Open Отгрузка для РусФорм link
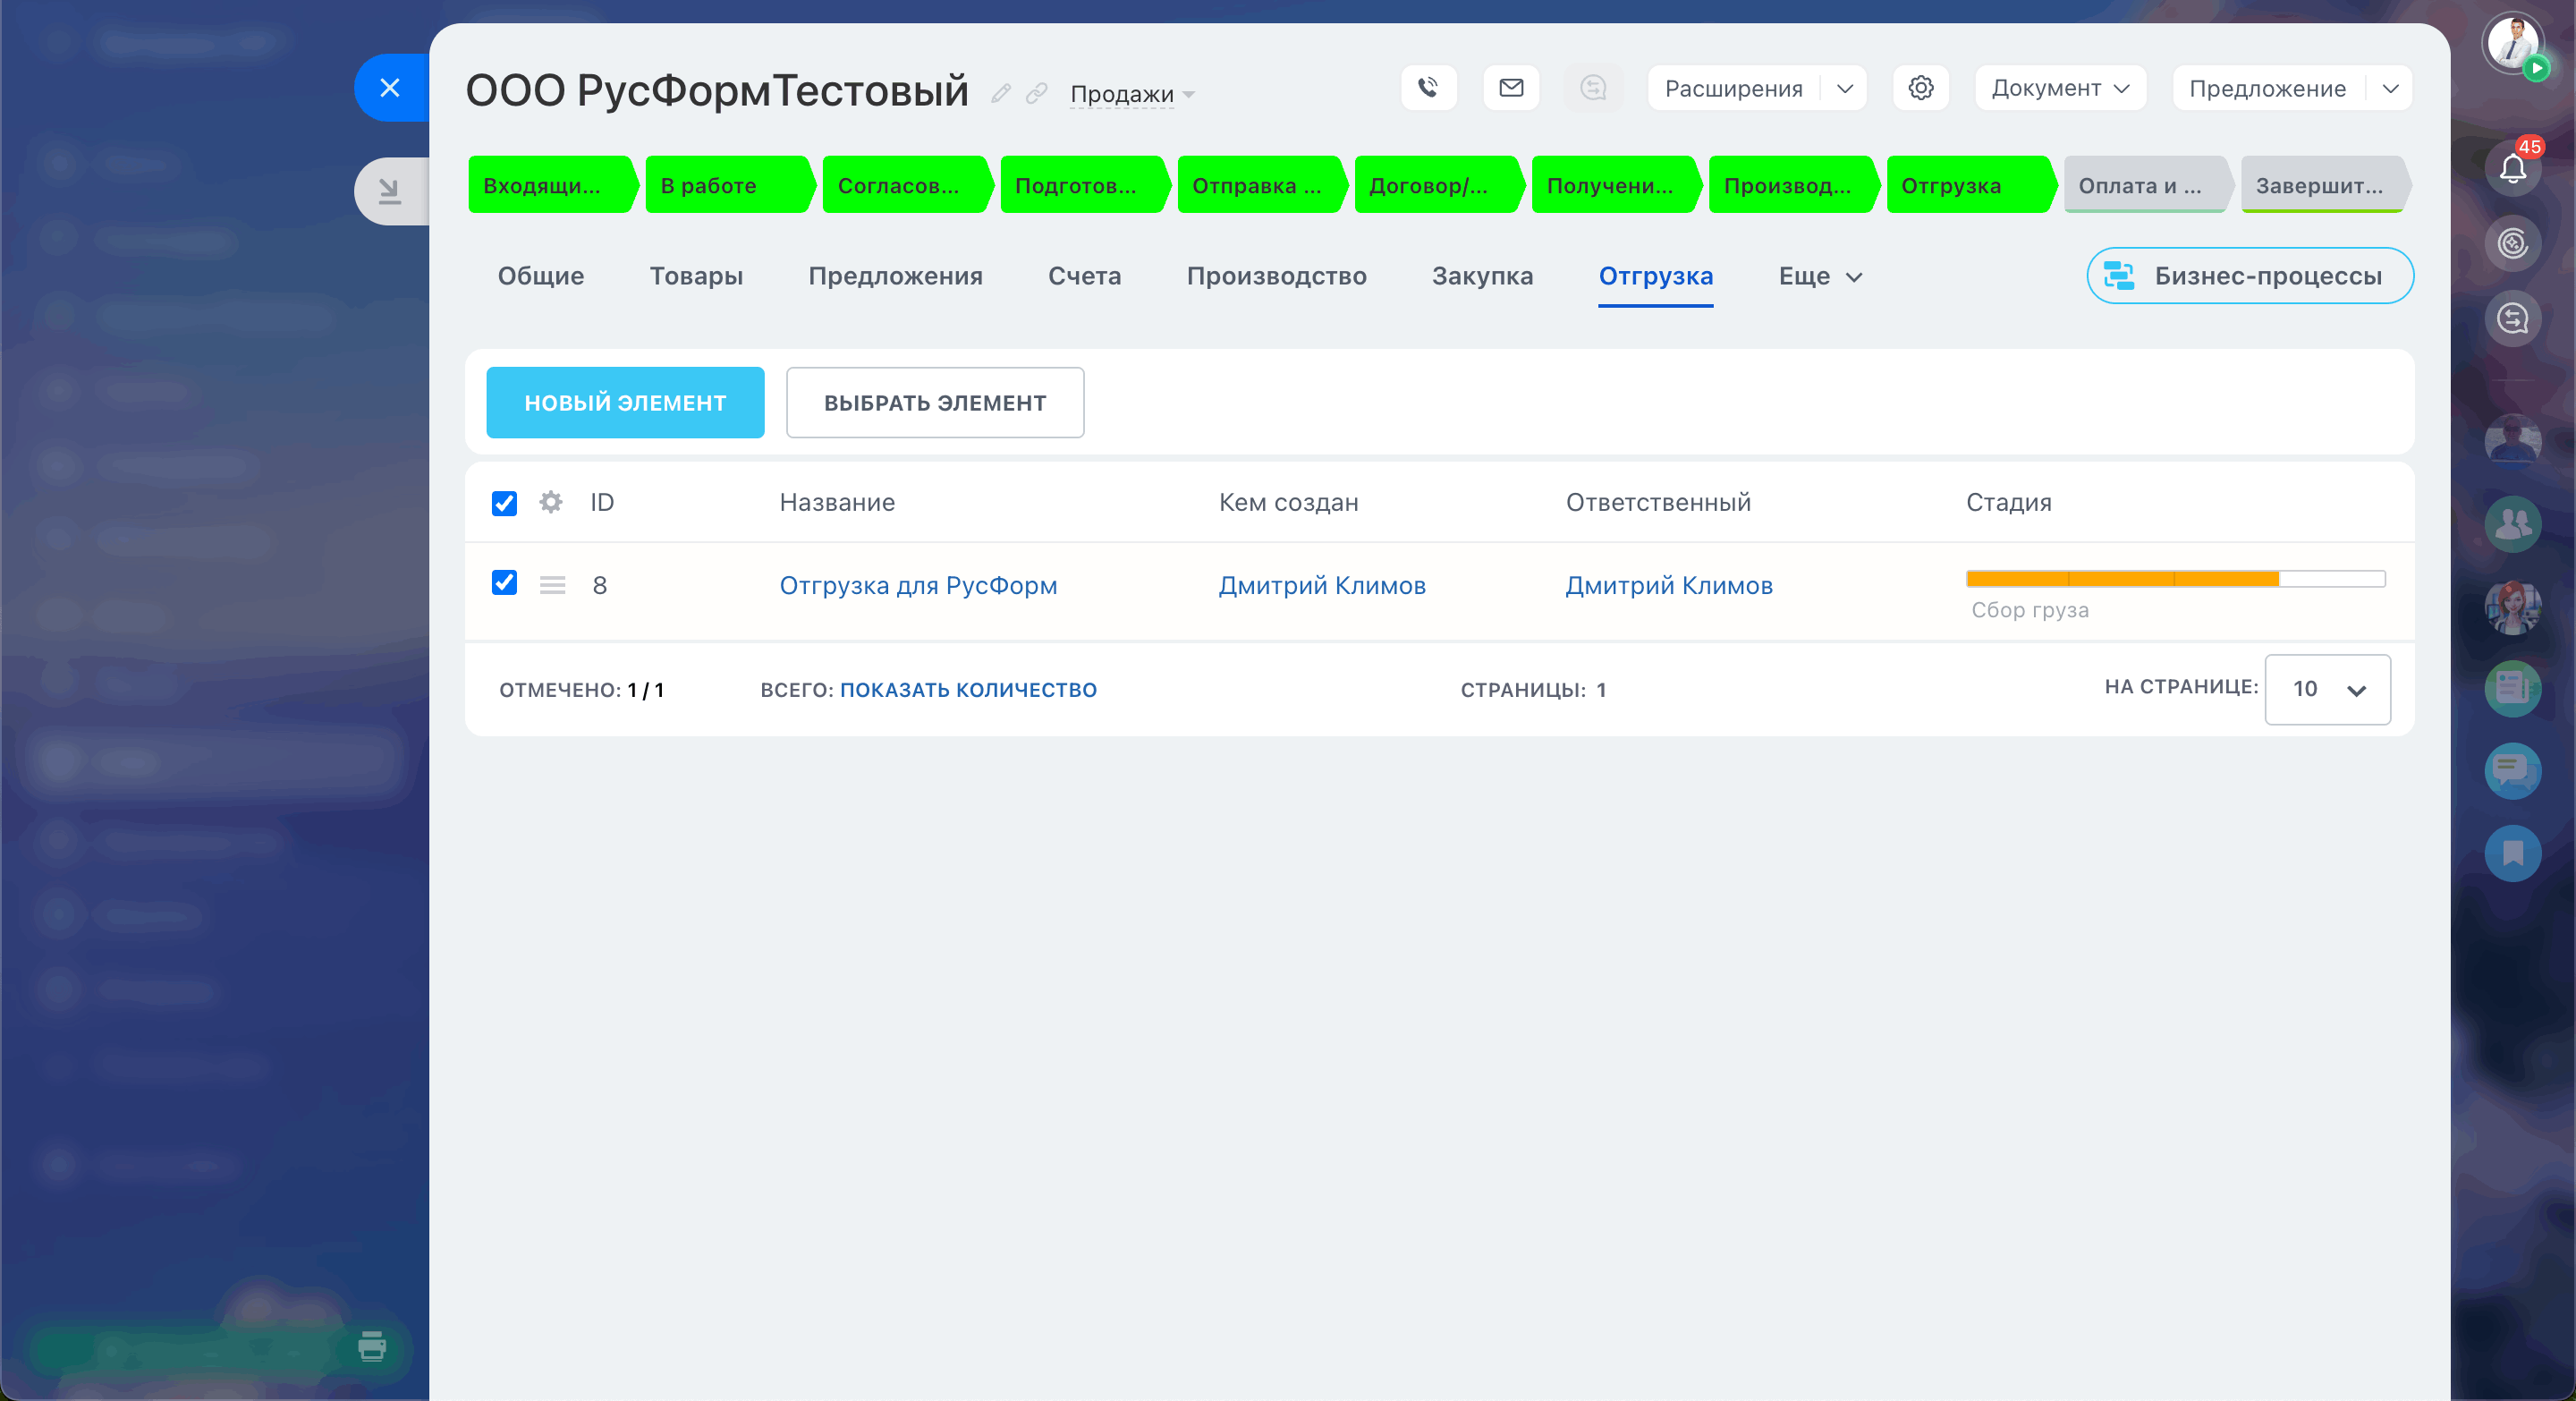 [x=918, y=585]
